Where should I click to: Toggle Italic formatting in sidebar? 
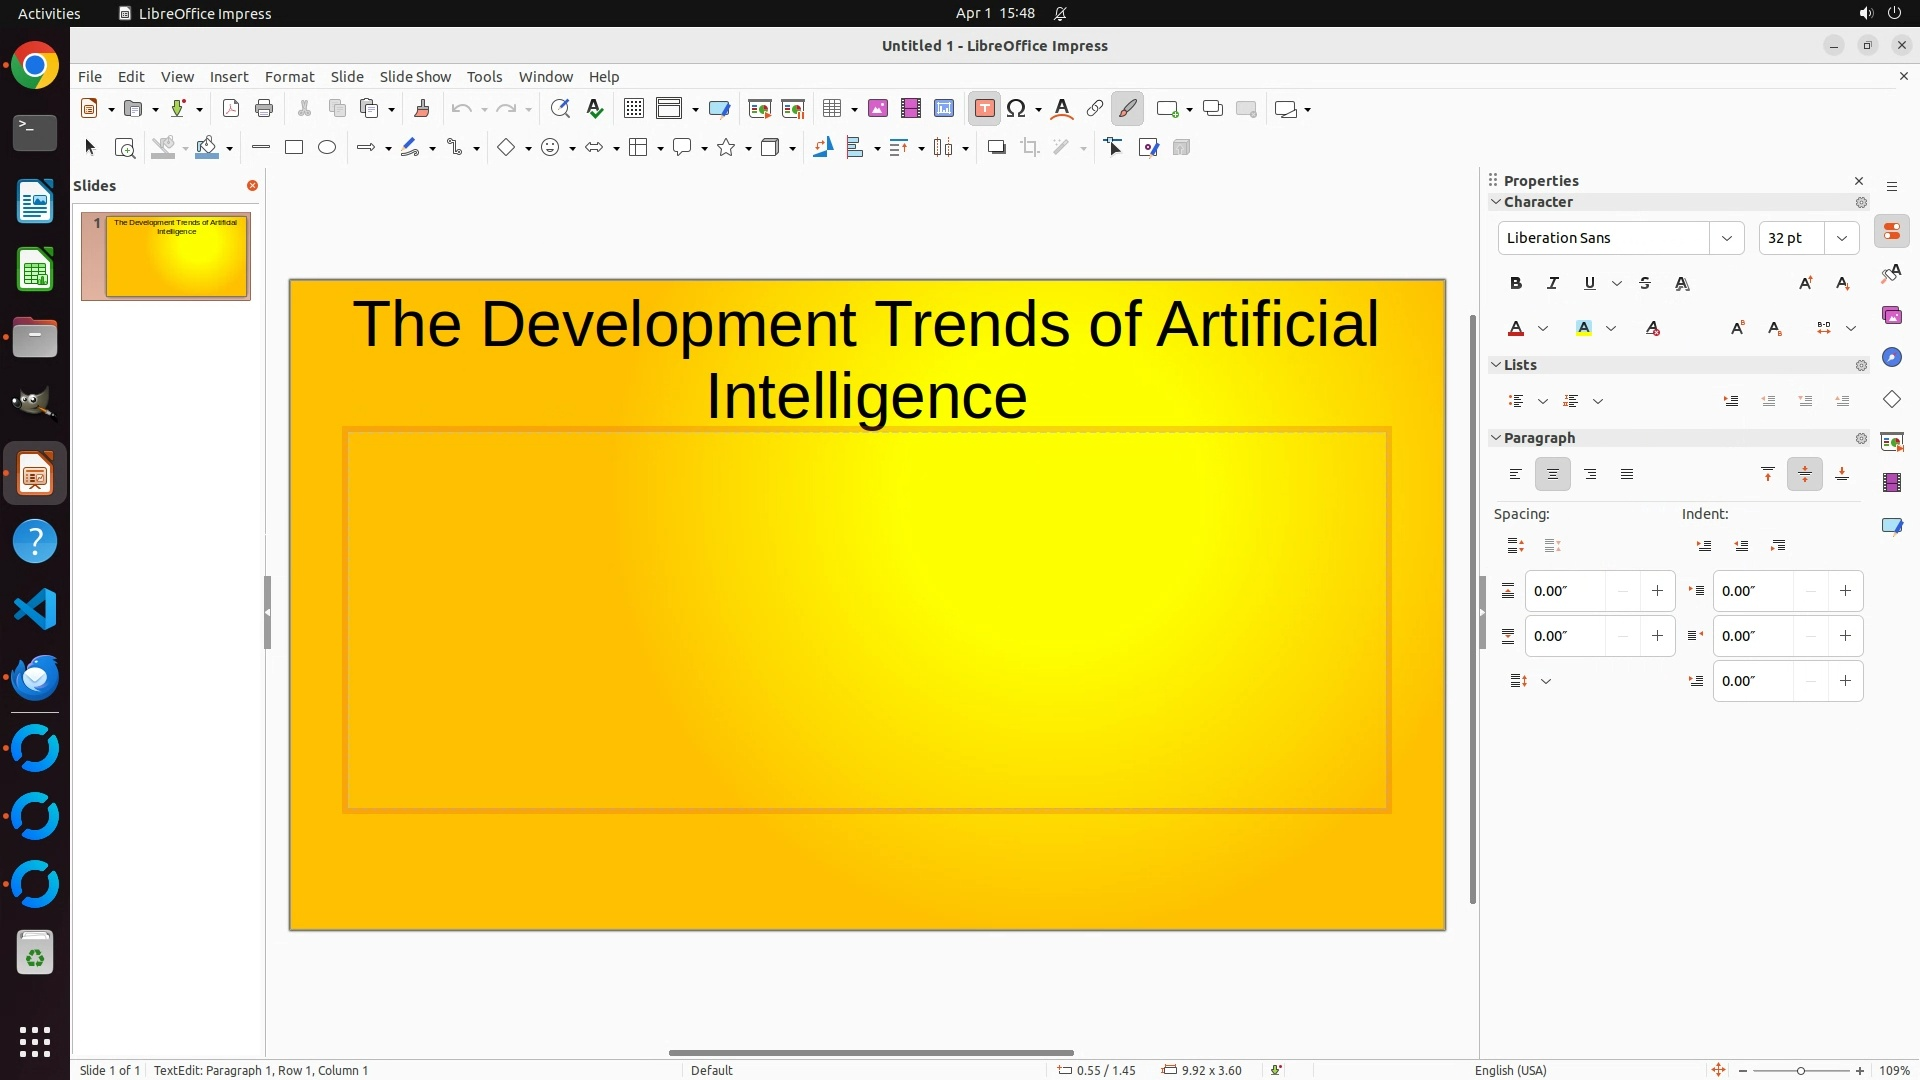pyautogui.click(x=1553, y=284)
